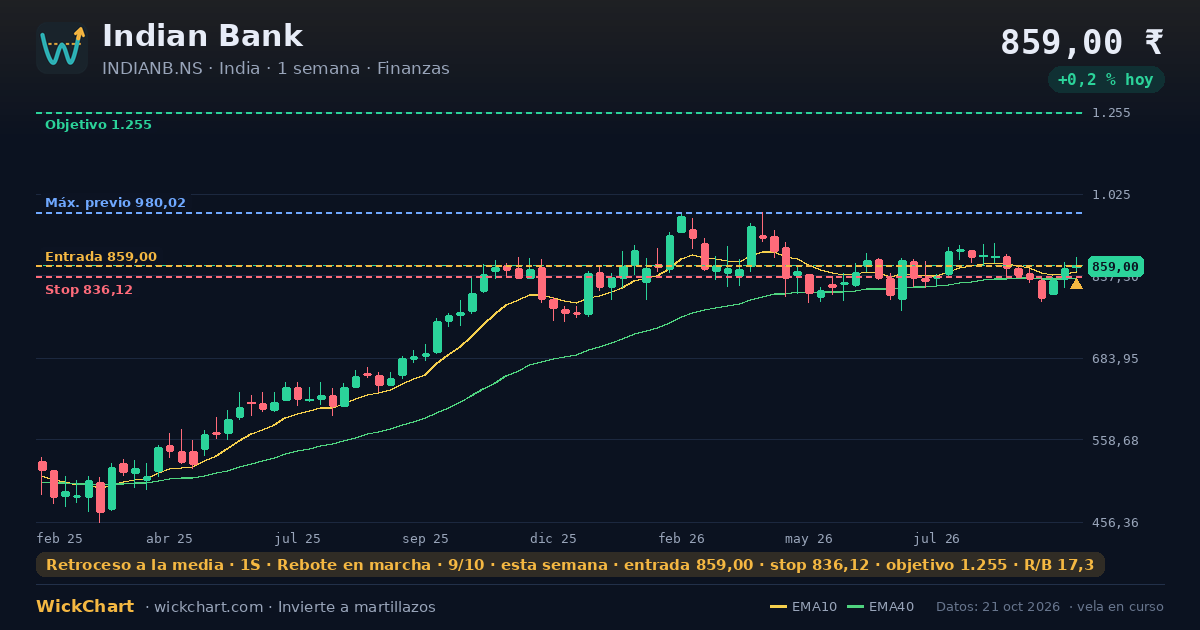Viewport: 1200px width, 630px height.
Task: Click the Invierte a martillazos slogan
Action: 357,607
